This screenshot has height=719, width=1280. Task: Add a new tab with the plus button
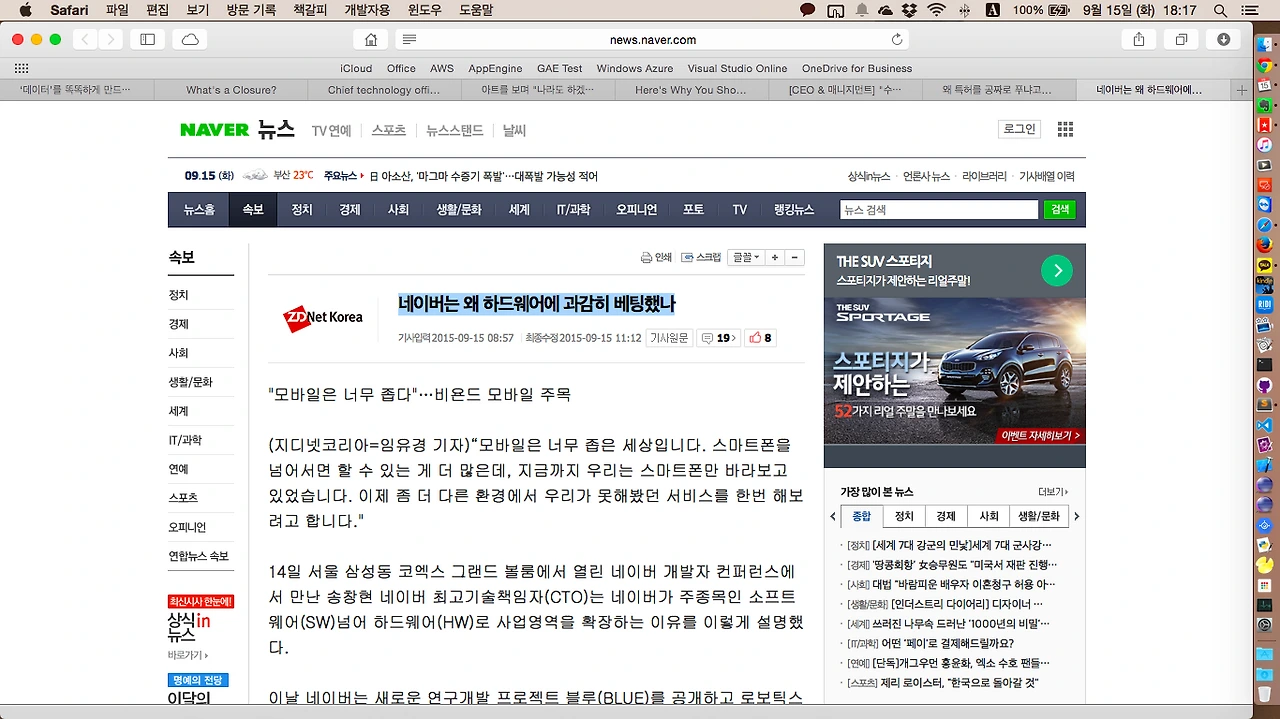pyautogui.click(x=1242, y=89)
